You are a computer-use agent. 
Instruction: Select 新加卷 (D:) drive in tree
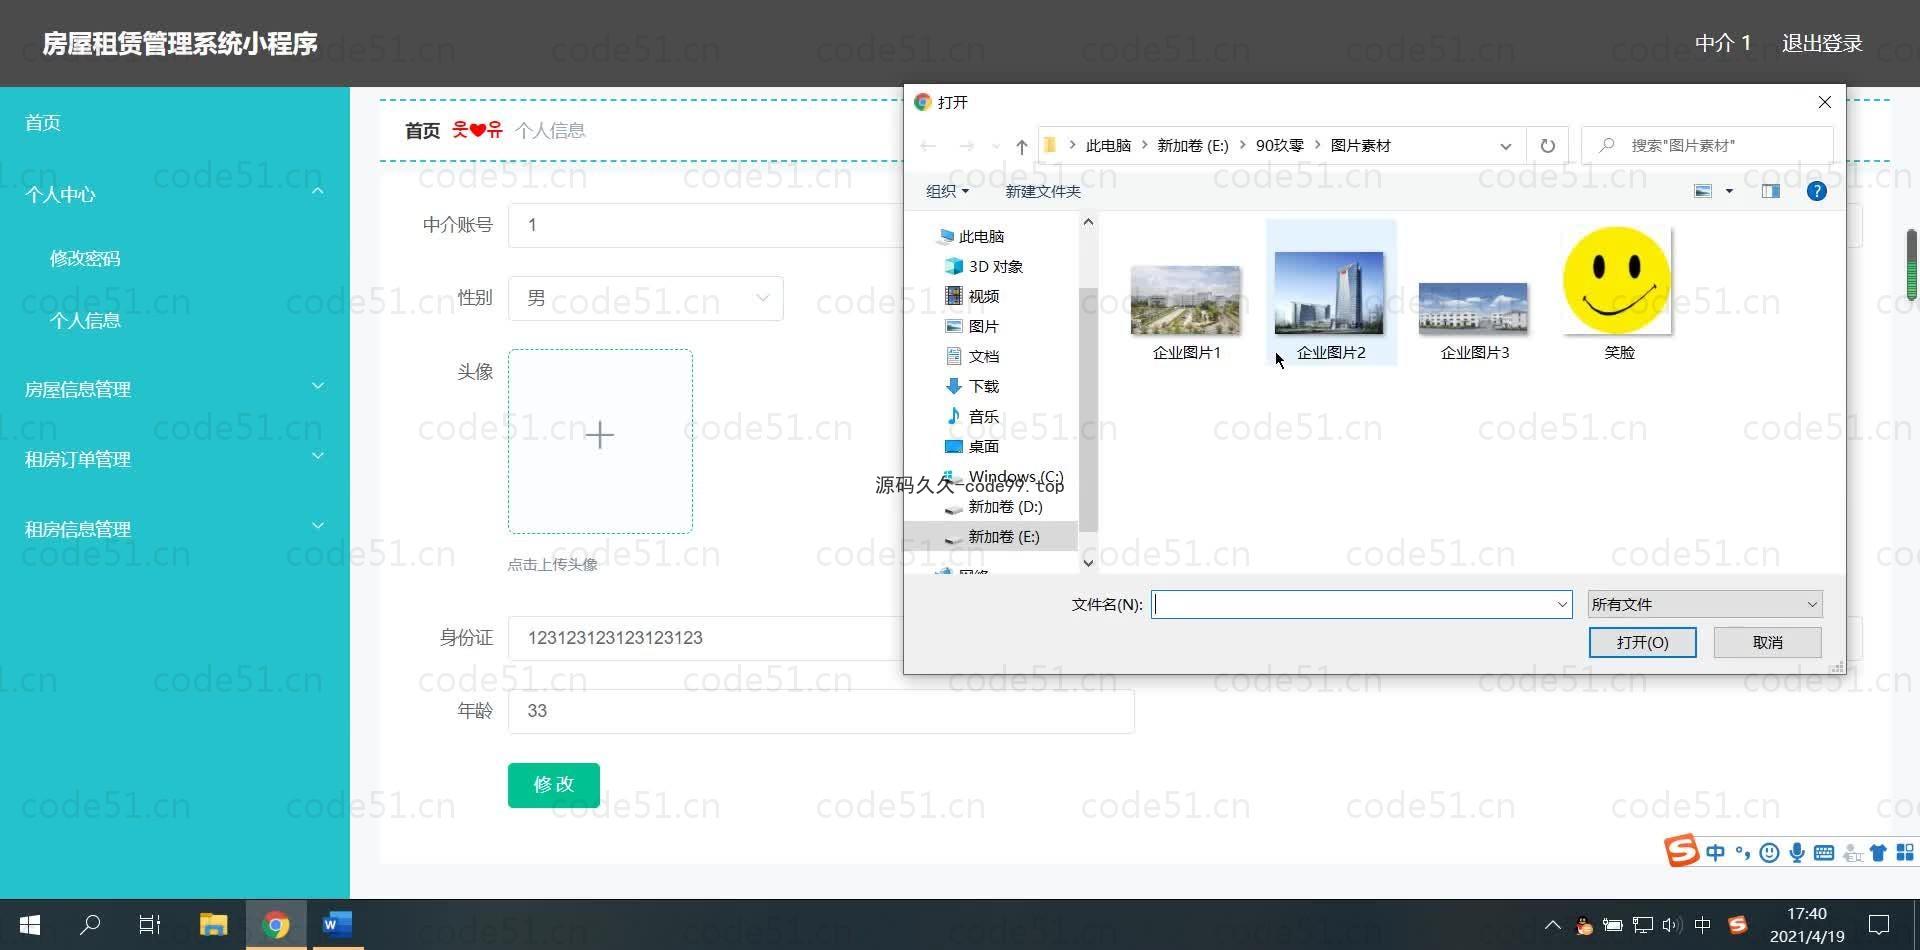point(994,506)
